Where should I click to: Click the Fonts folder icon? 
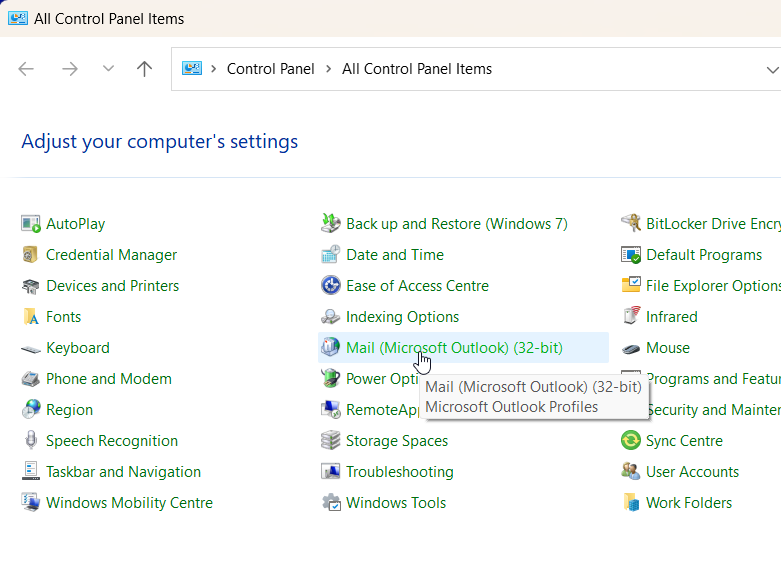31,317
